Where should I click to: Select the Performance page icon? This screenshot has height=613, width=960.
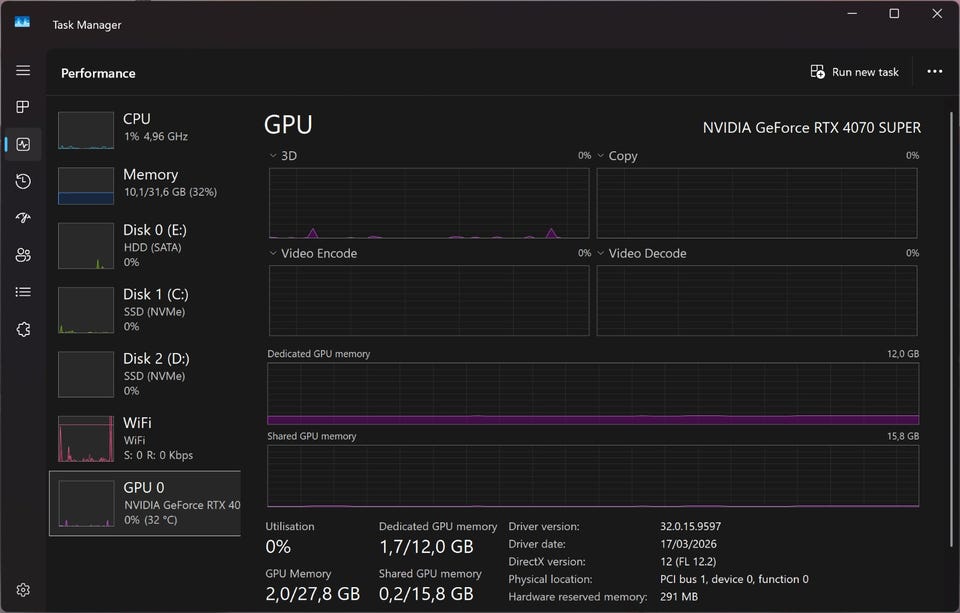[x=23, y=144]
